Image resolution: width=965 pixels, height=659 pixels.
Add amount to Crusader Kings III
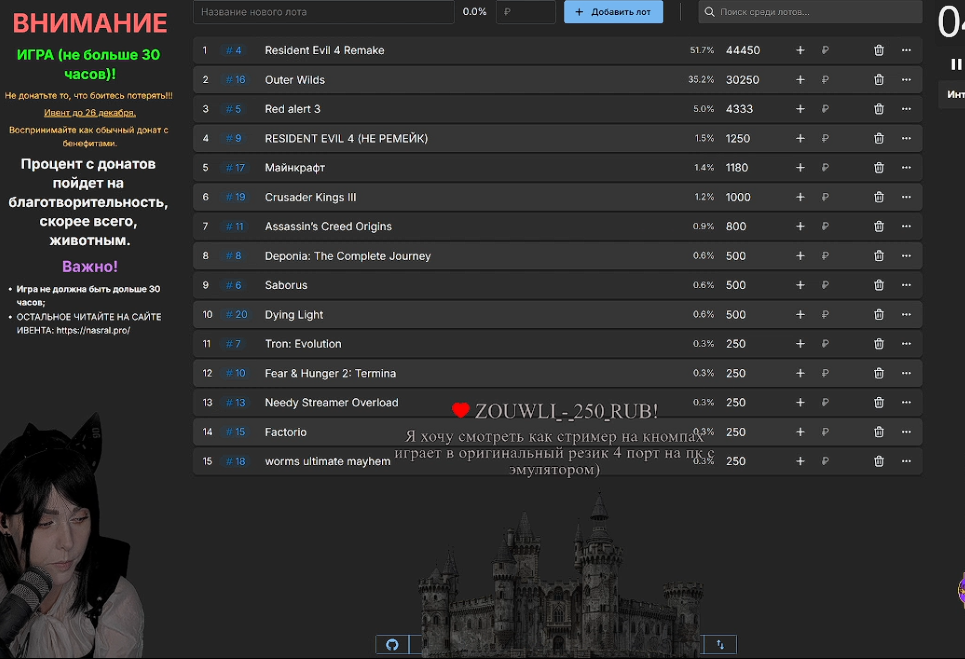[x=800, y=198]
